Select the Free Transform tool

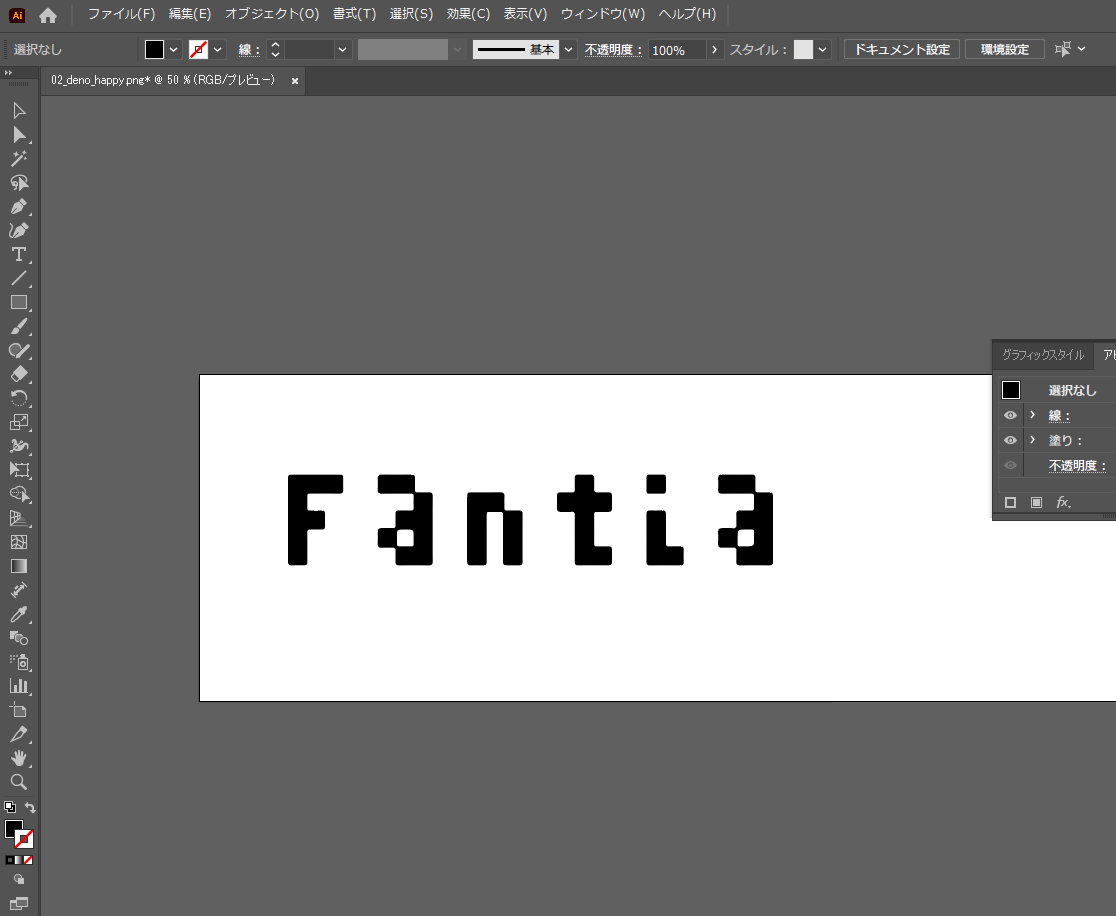pos(19,470)
